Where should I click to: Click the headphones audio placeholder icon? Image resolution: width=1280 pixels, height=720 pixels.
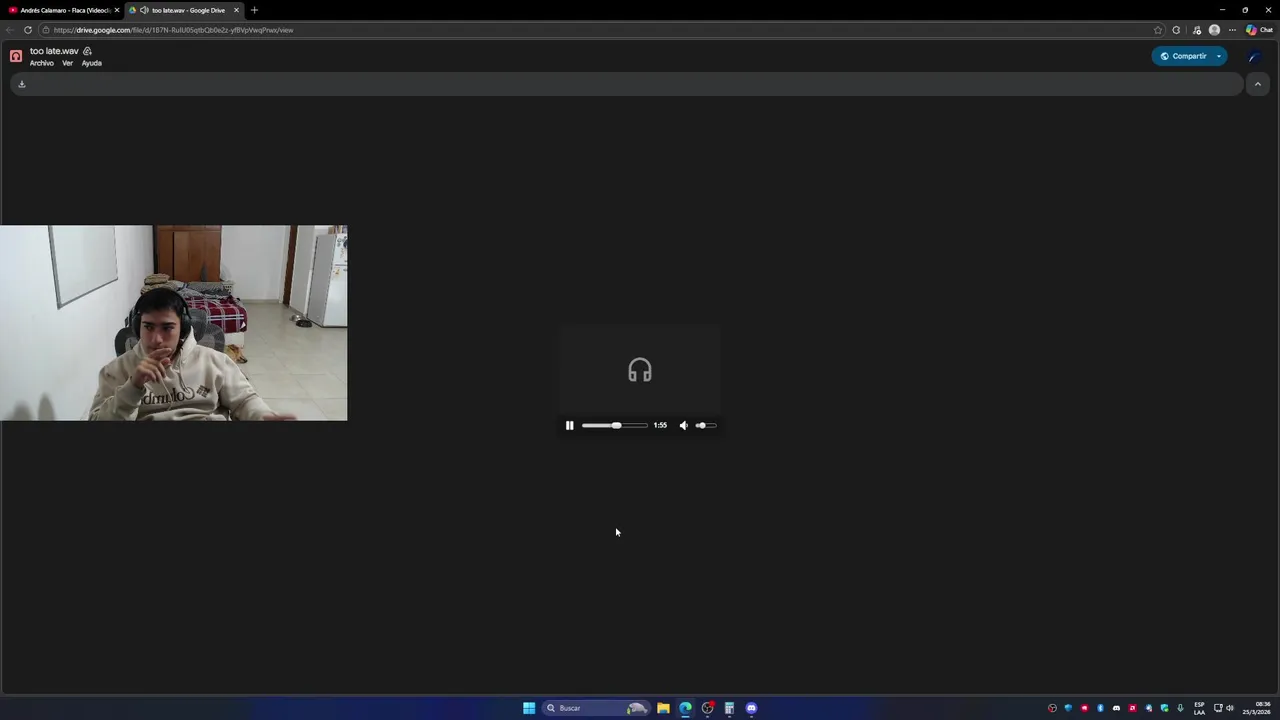(x=640, y=371)
